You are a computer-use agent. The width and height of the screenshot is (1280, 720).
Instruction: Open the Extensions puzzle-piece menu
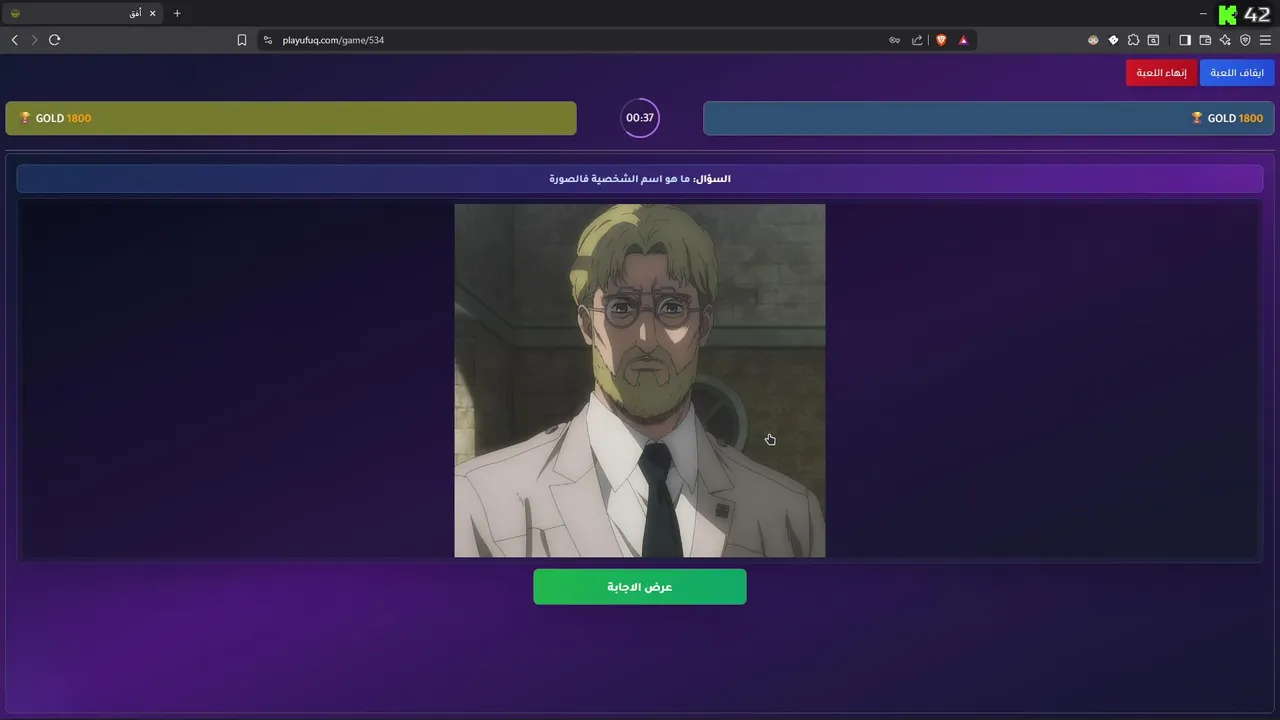[1133, 40]
